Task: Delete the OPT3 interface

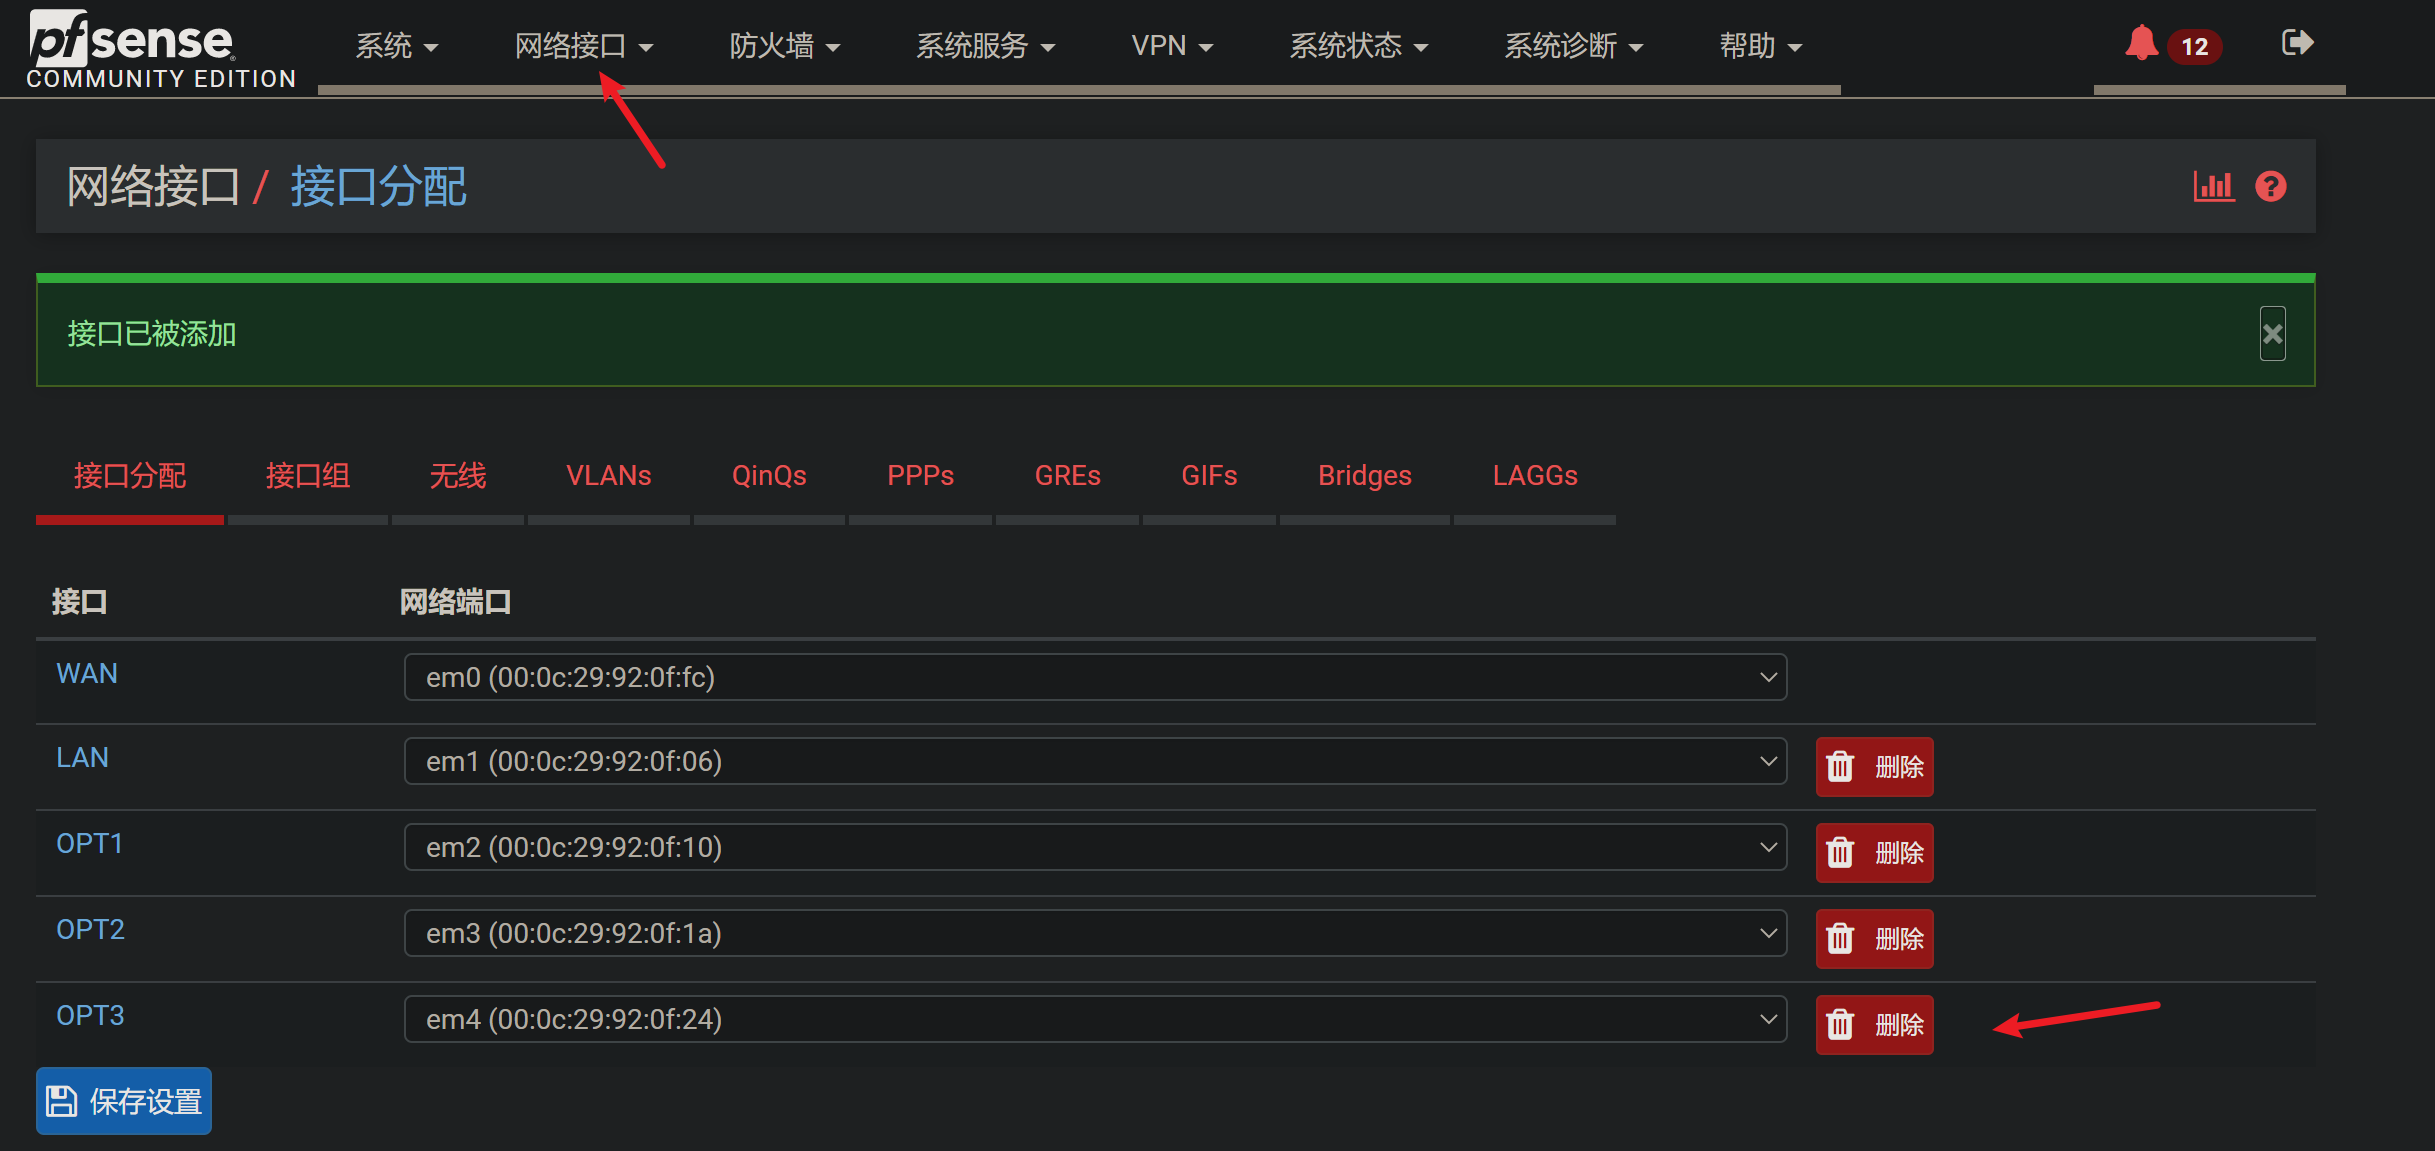Action: click(x=1874, y=1025)
